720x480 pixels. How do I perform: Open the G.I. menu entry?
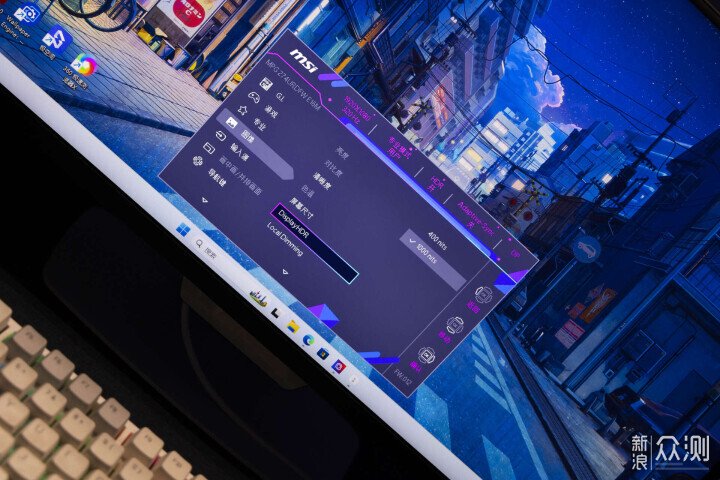(x=280, y=96)
